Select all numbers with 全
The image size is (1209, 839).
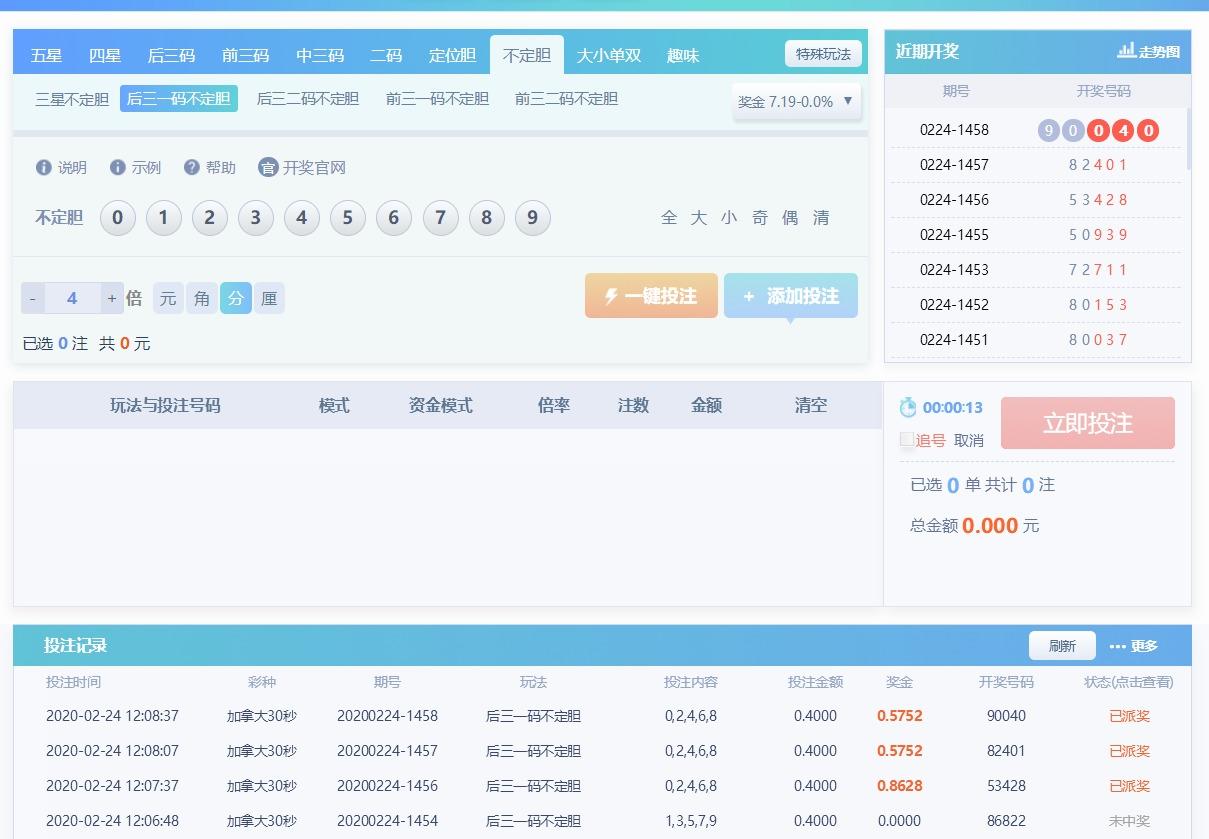coord(669,218)
